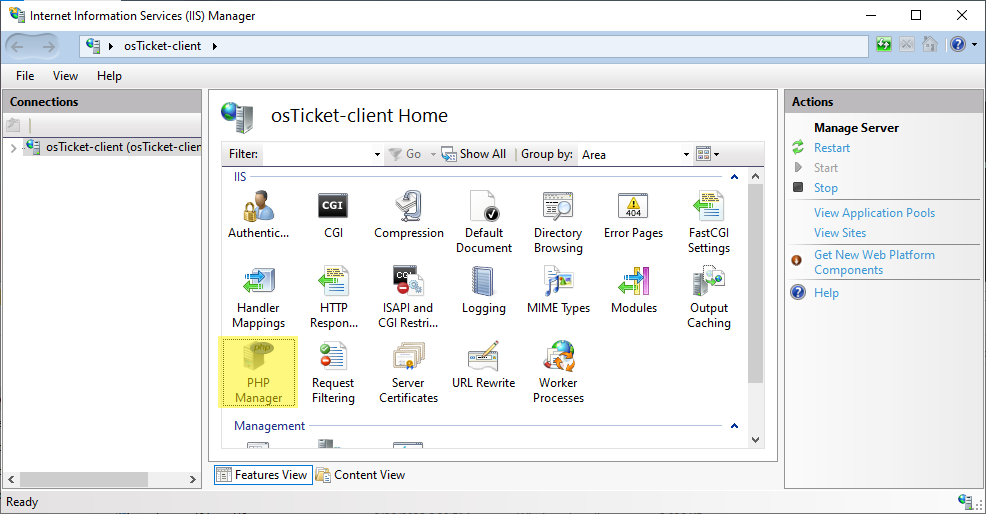The width and height of the screenshot is (986, 514).
Task: Switch to Content View tab
Action: click(x=361, y=475)
